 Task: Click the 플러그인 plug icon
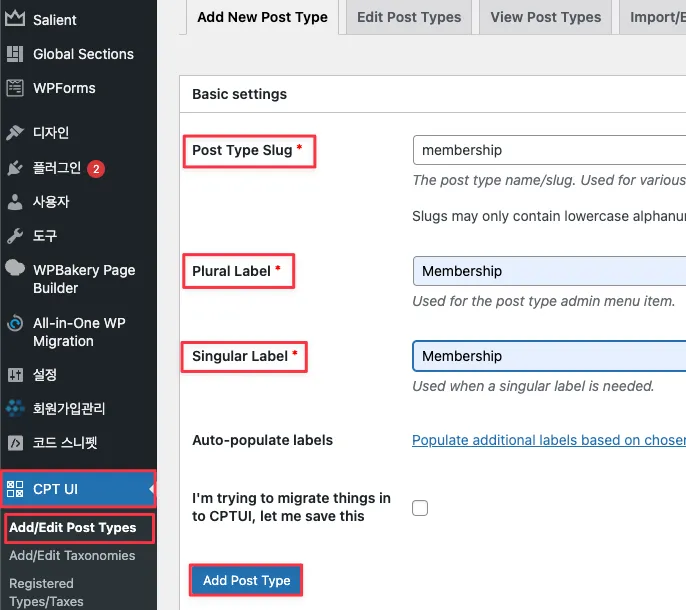click(15, 168)
